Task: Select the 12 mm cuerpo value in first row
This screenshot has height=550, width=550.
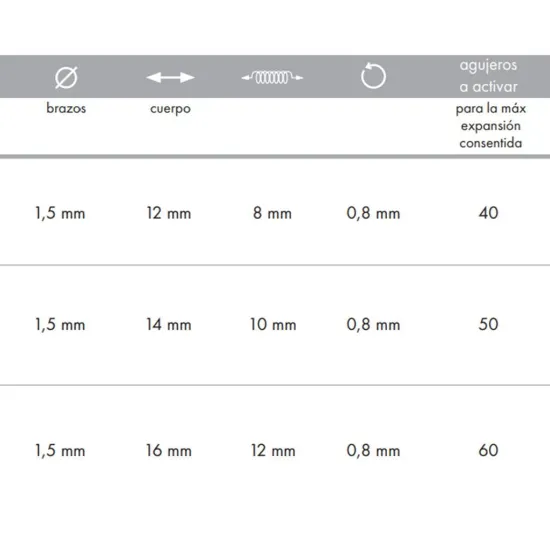Action: tap(169, 213)
